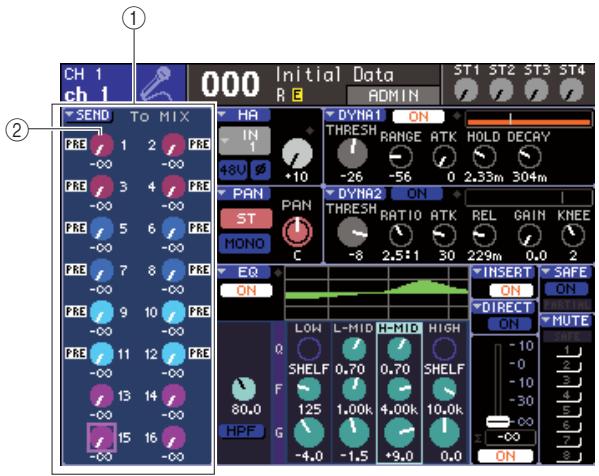
Task: Select the highlighted MIX 15 send knob
Action: 102,437
